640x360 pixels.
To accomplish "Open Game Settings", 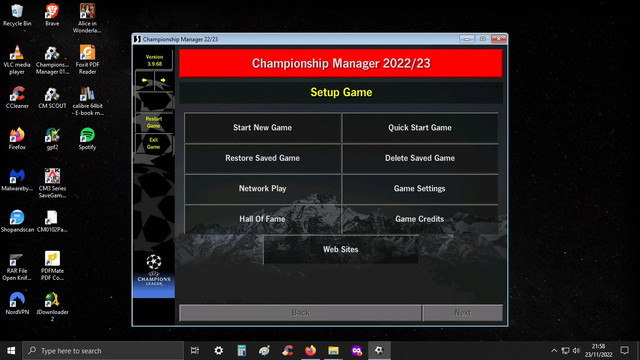I will pos(420,189).
